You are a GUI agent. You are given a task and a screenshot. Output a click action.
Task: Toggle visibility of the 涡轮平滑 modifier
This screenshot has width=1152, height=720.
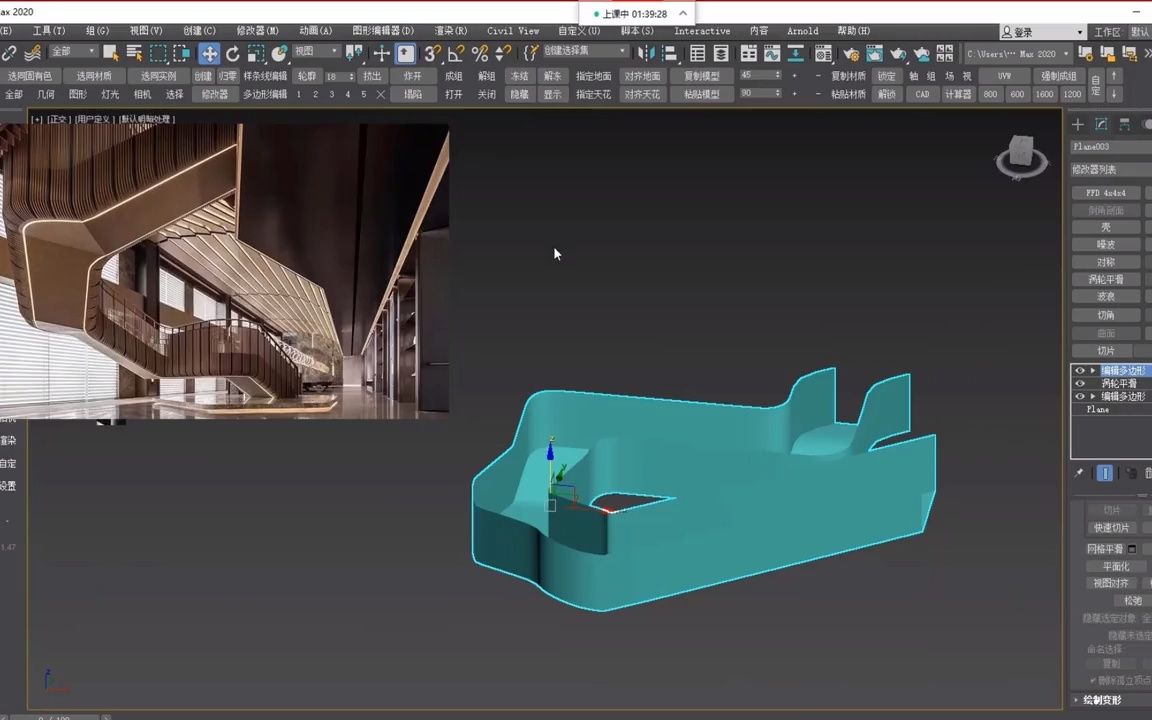coord(1080,384)
